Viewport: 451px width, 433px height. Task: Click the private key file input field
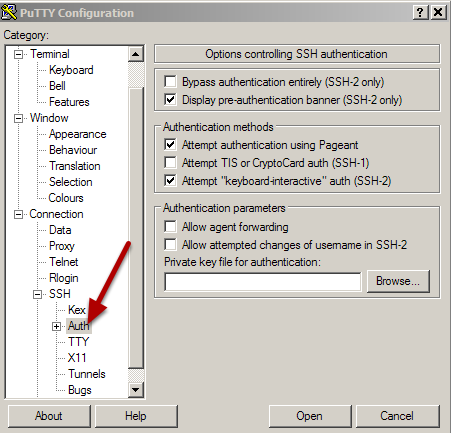coord(263,282)
